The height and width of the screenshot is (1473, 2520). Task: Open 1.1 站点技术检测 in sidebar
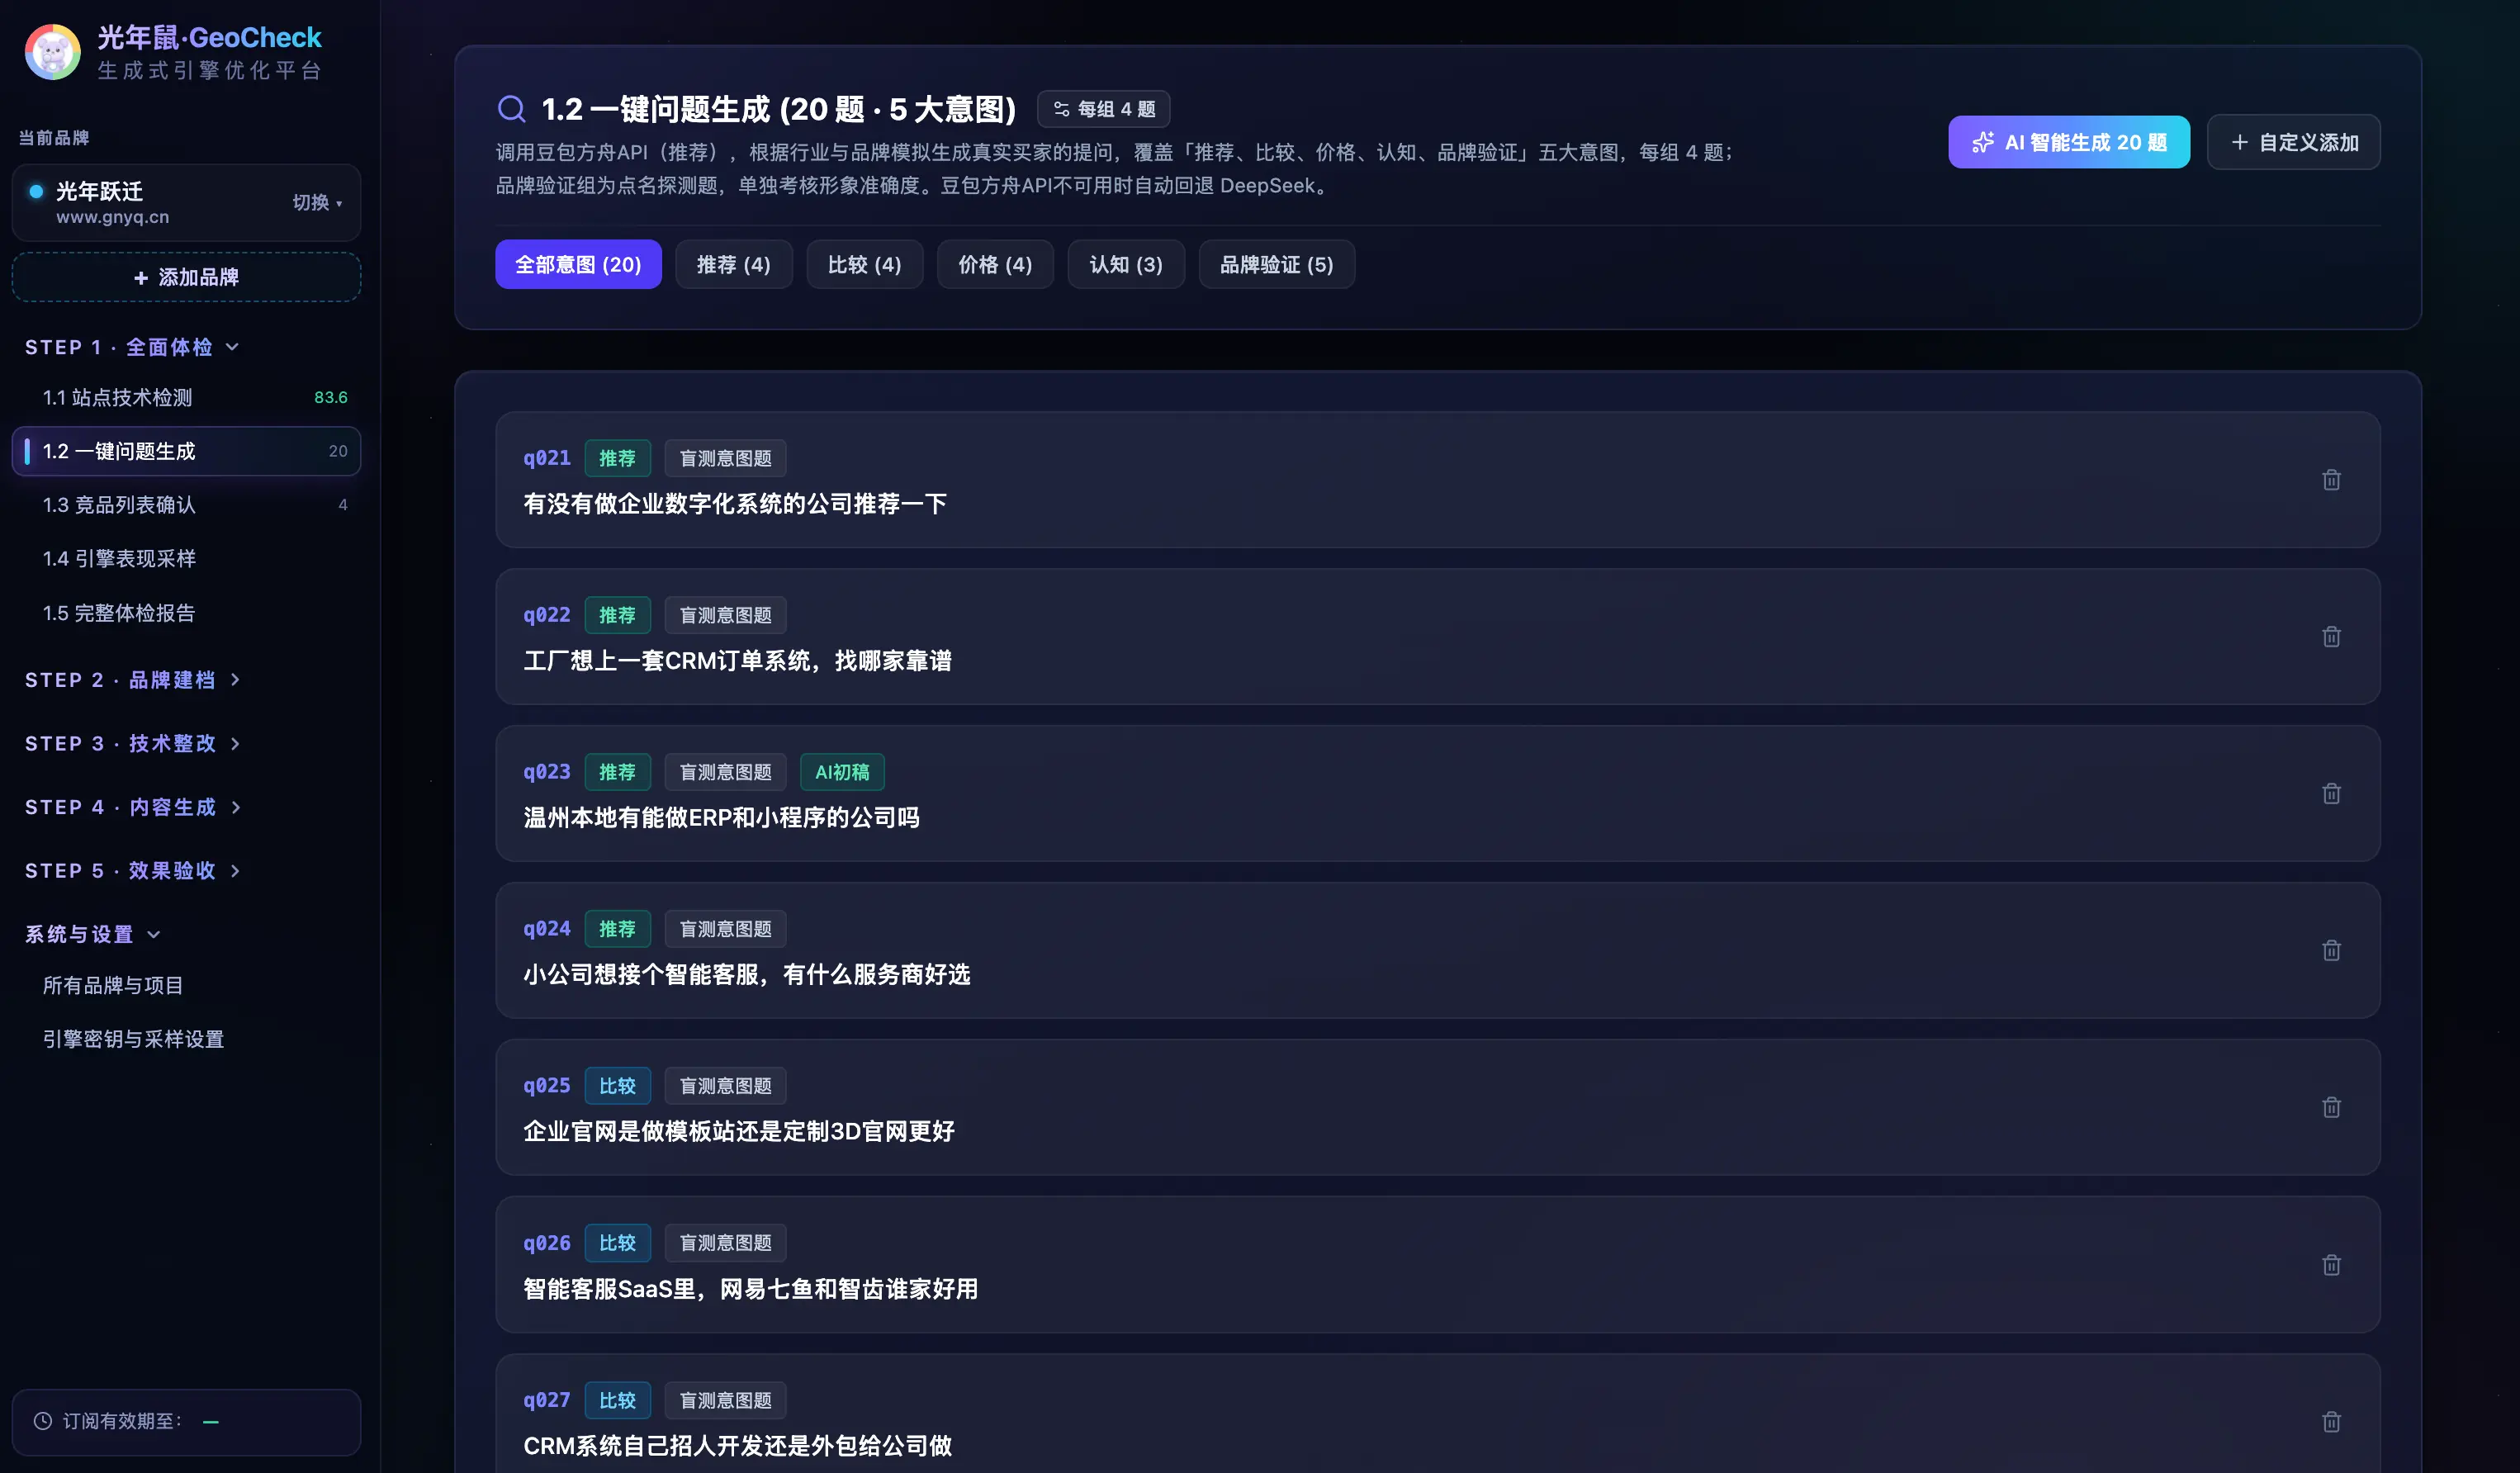coord(186,397)
